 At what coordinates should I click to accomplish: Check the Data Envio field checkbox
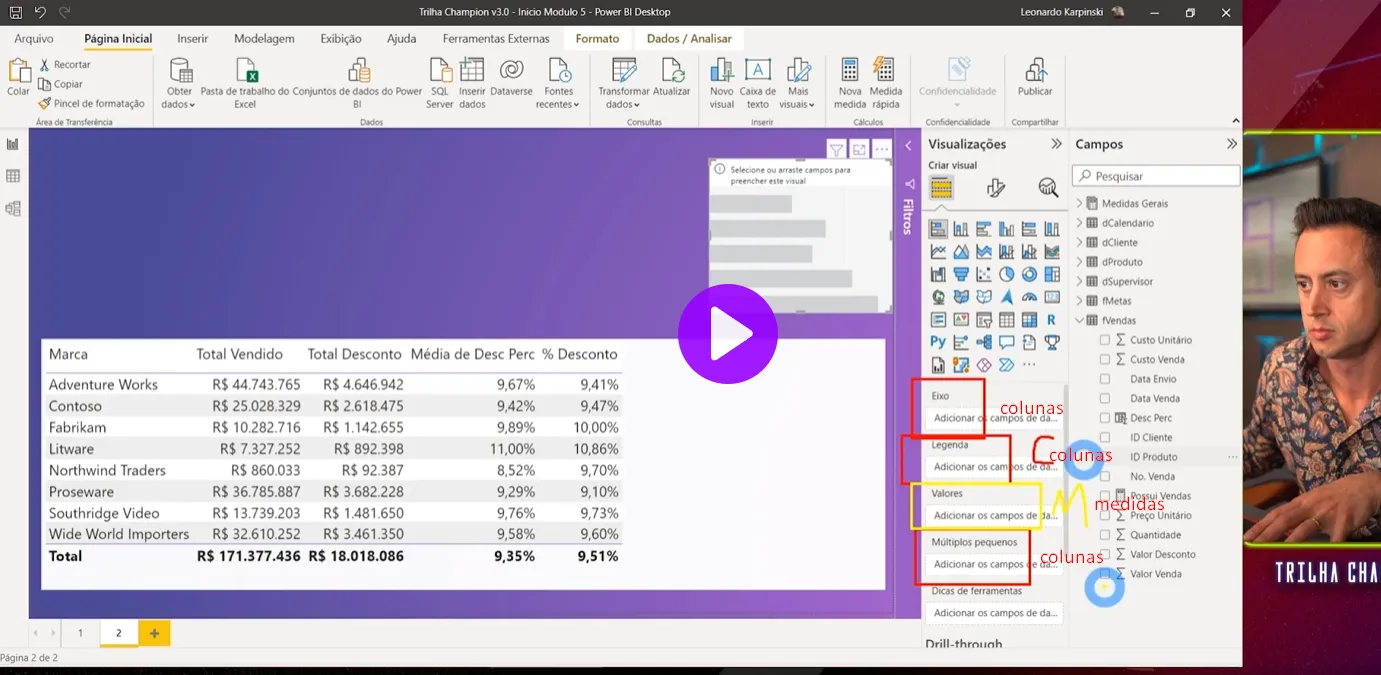click(x=1105, y=379)
